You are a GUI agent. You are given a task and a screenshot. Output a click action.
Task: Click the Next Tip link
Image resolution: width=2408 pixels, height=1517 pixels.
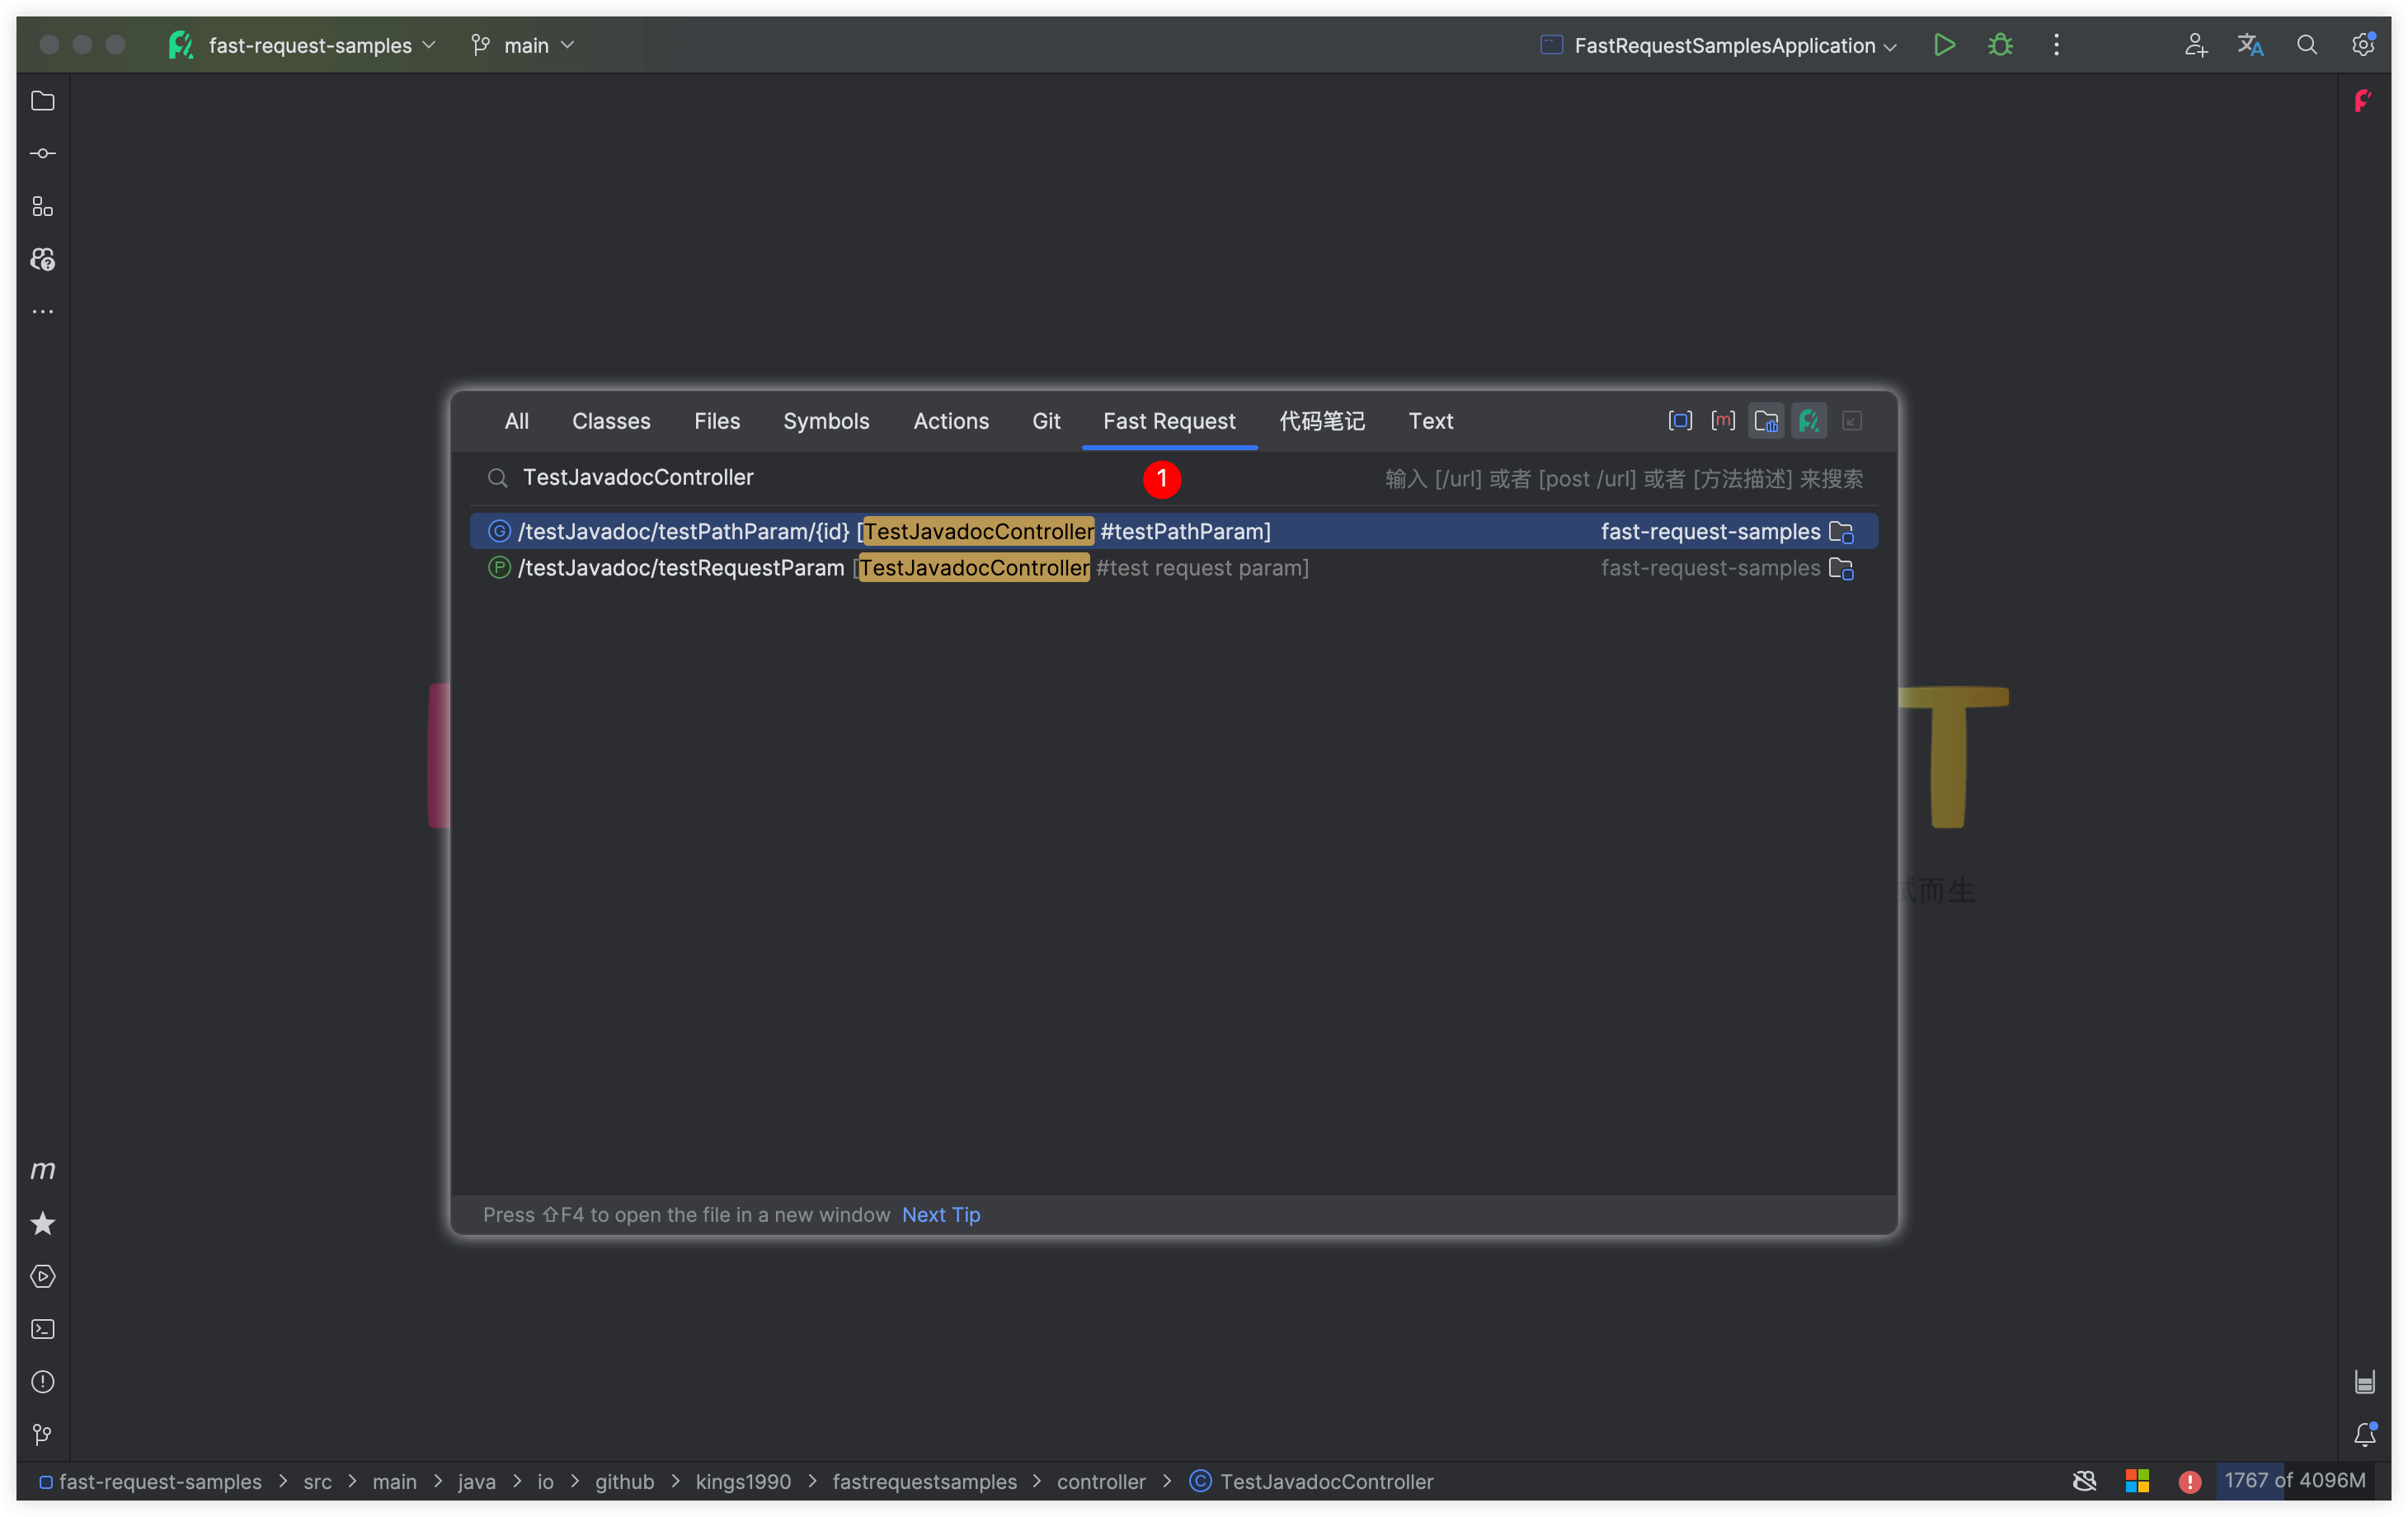940,1214
